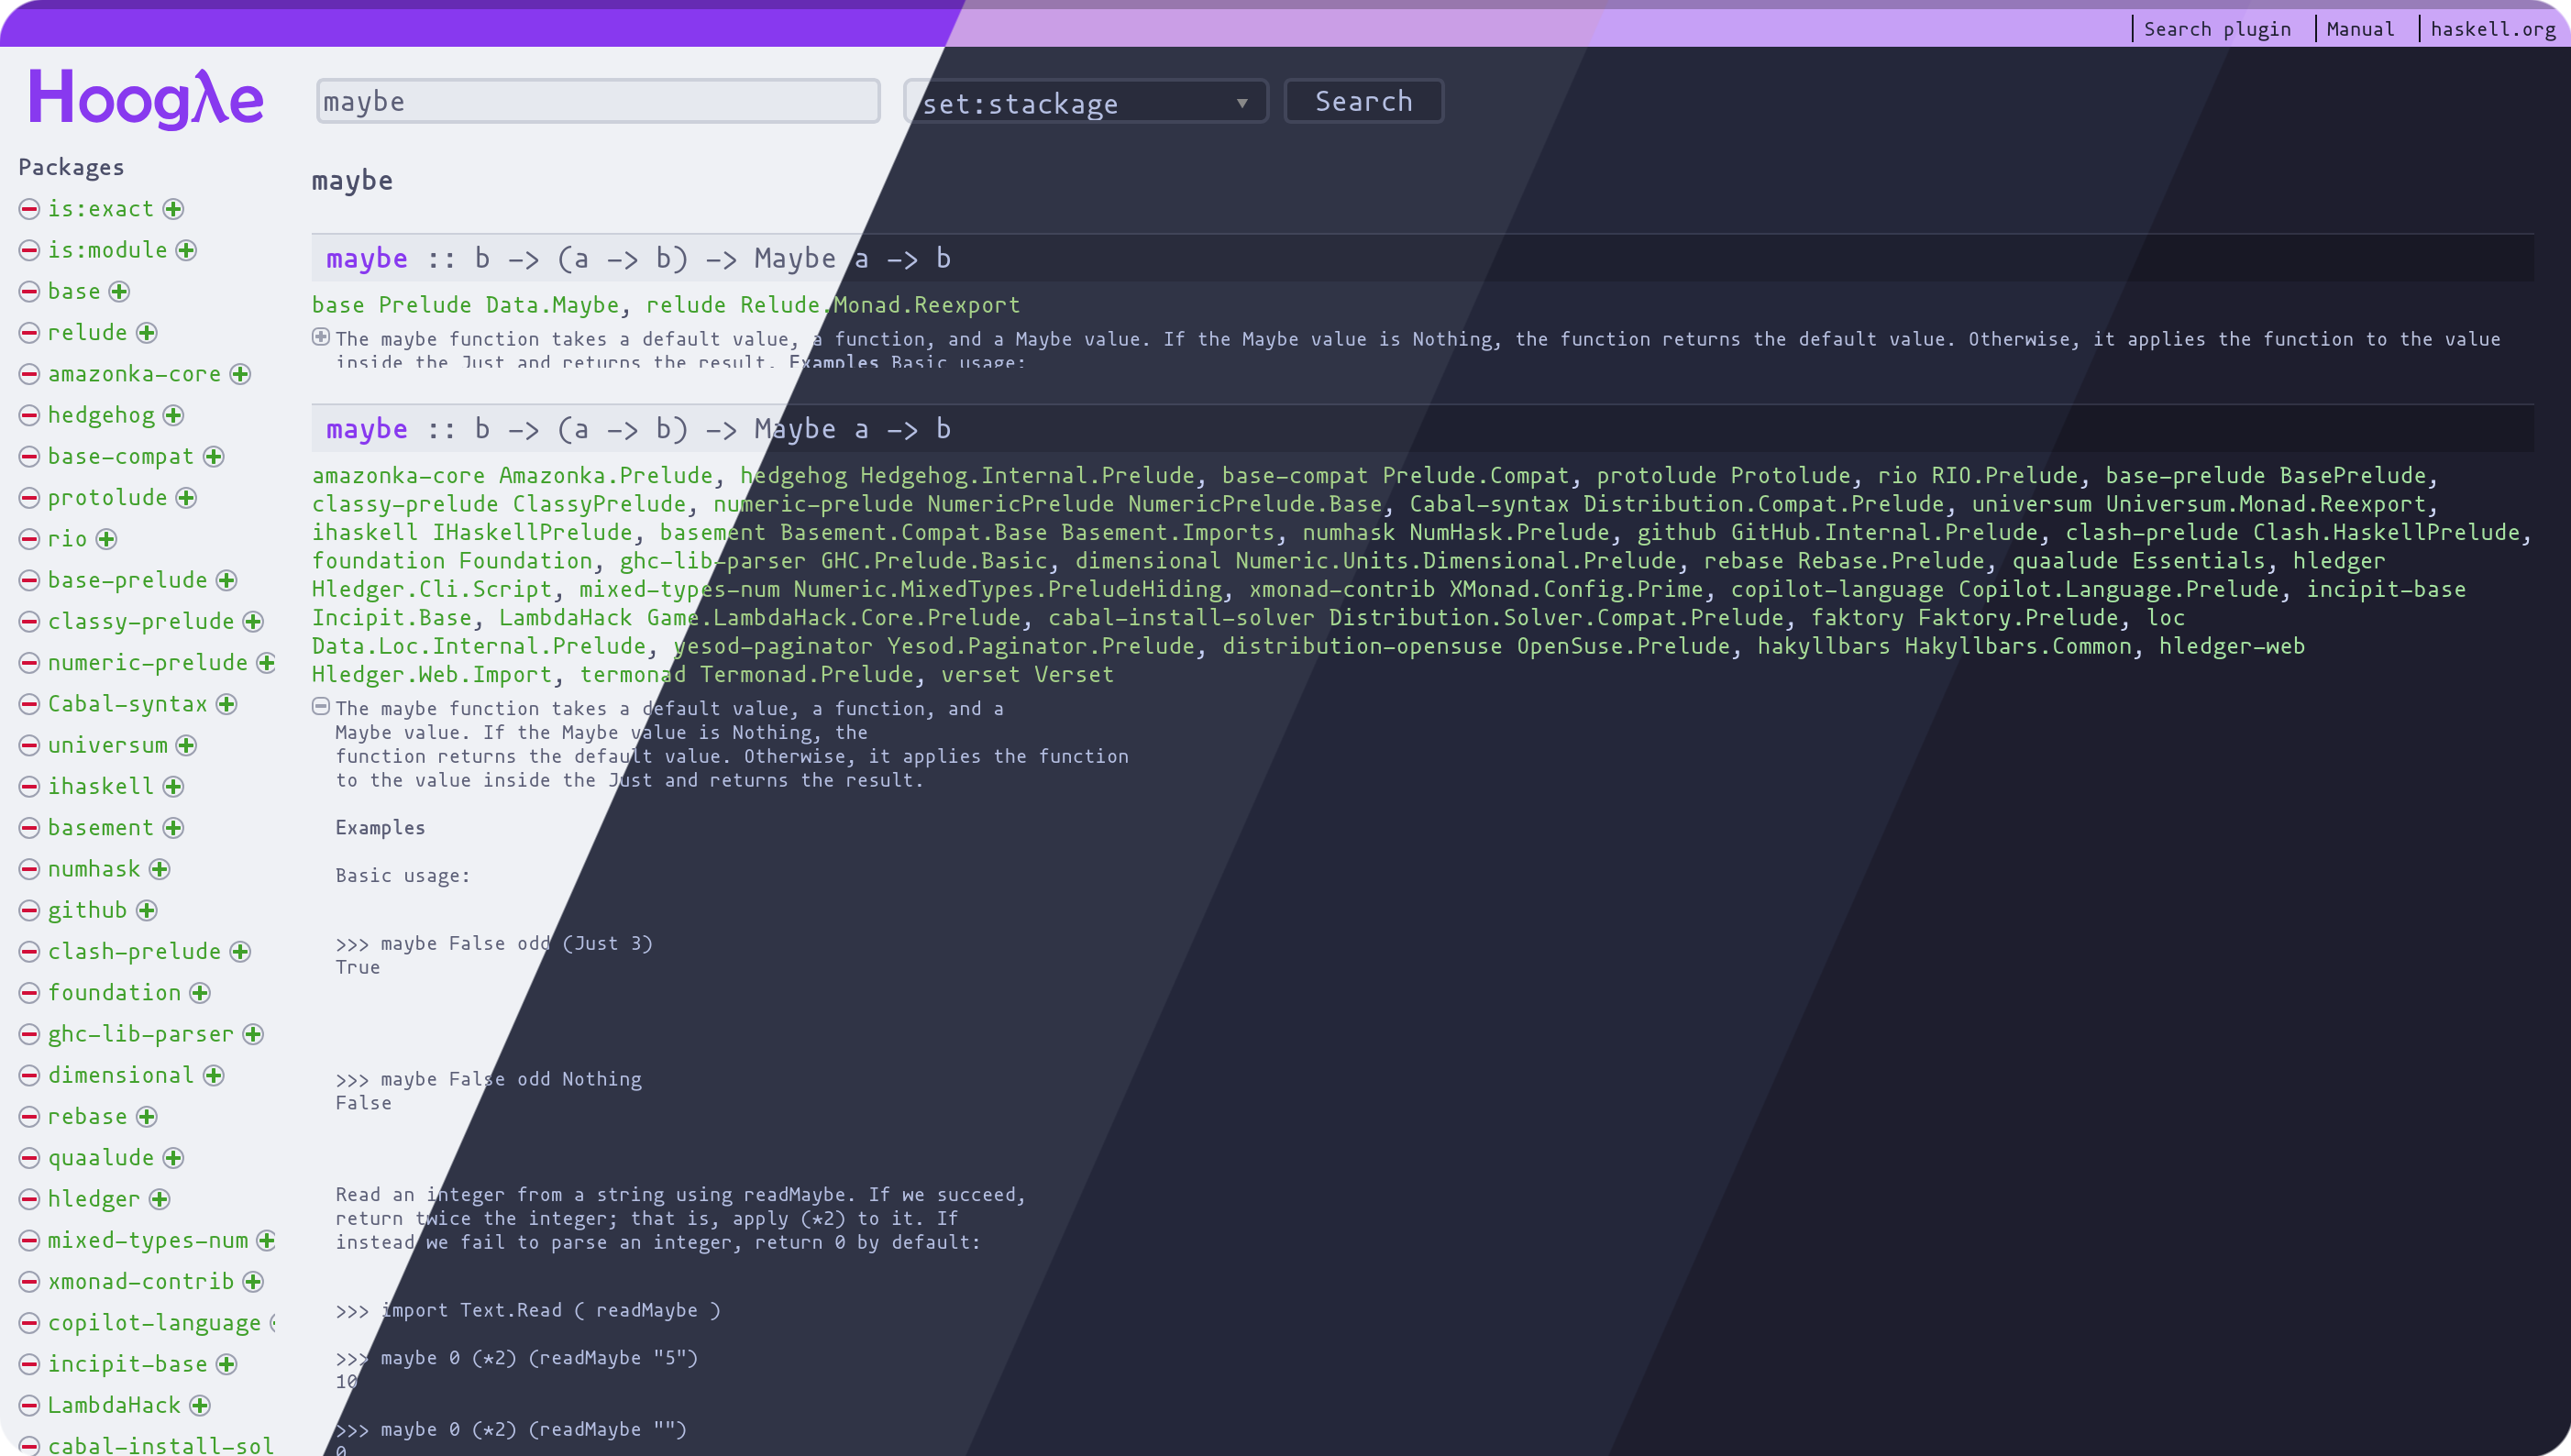This screenshot has width=2571, height=1456.
Task: Exclude base-compat with minus icon
Action: click(x=29, y=457)
